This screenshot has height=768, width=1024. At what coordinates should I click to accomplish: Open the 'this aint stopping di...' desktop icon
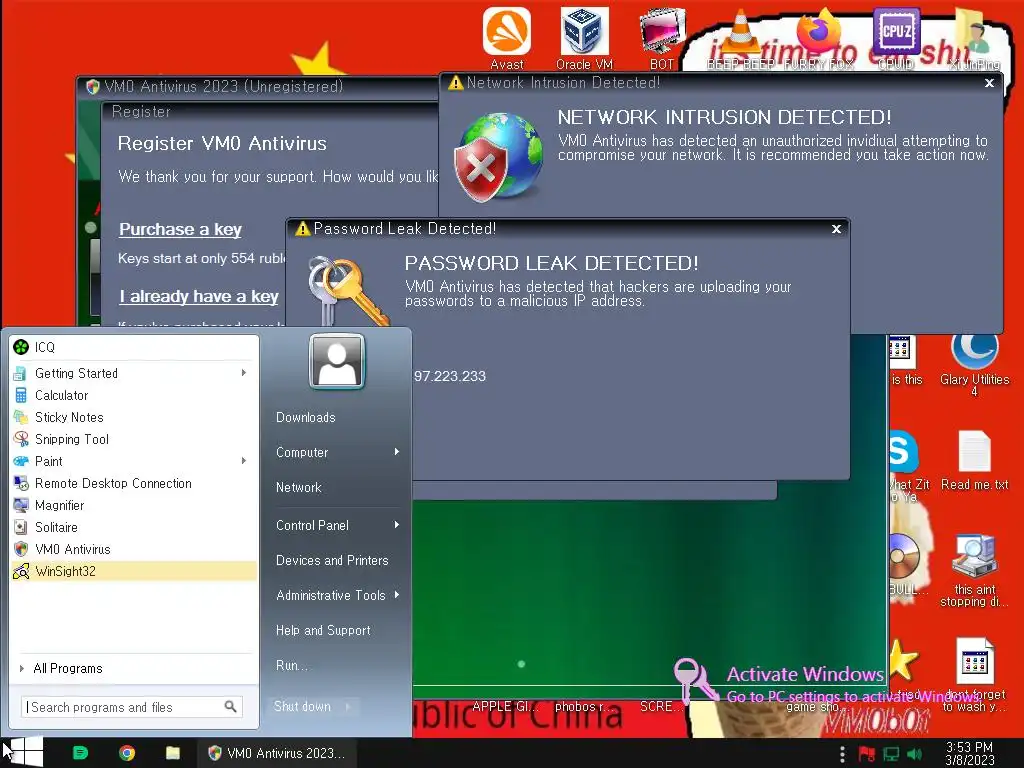pyautogui.click(x=974, y=556)
